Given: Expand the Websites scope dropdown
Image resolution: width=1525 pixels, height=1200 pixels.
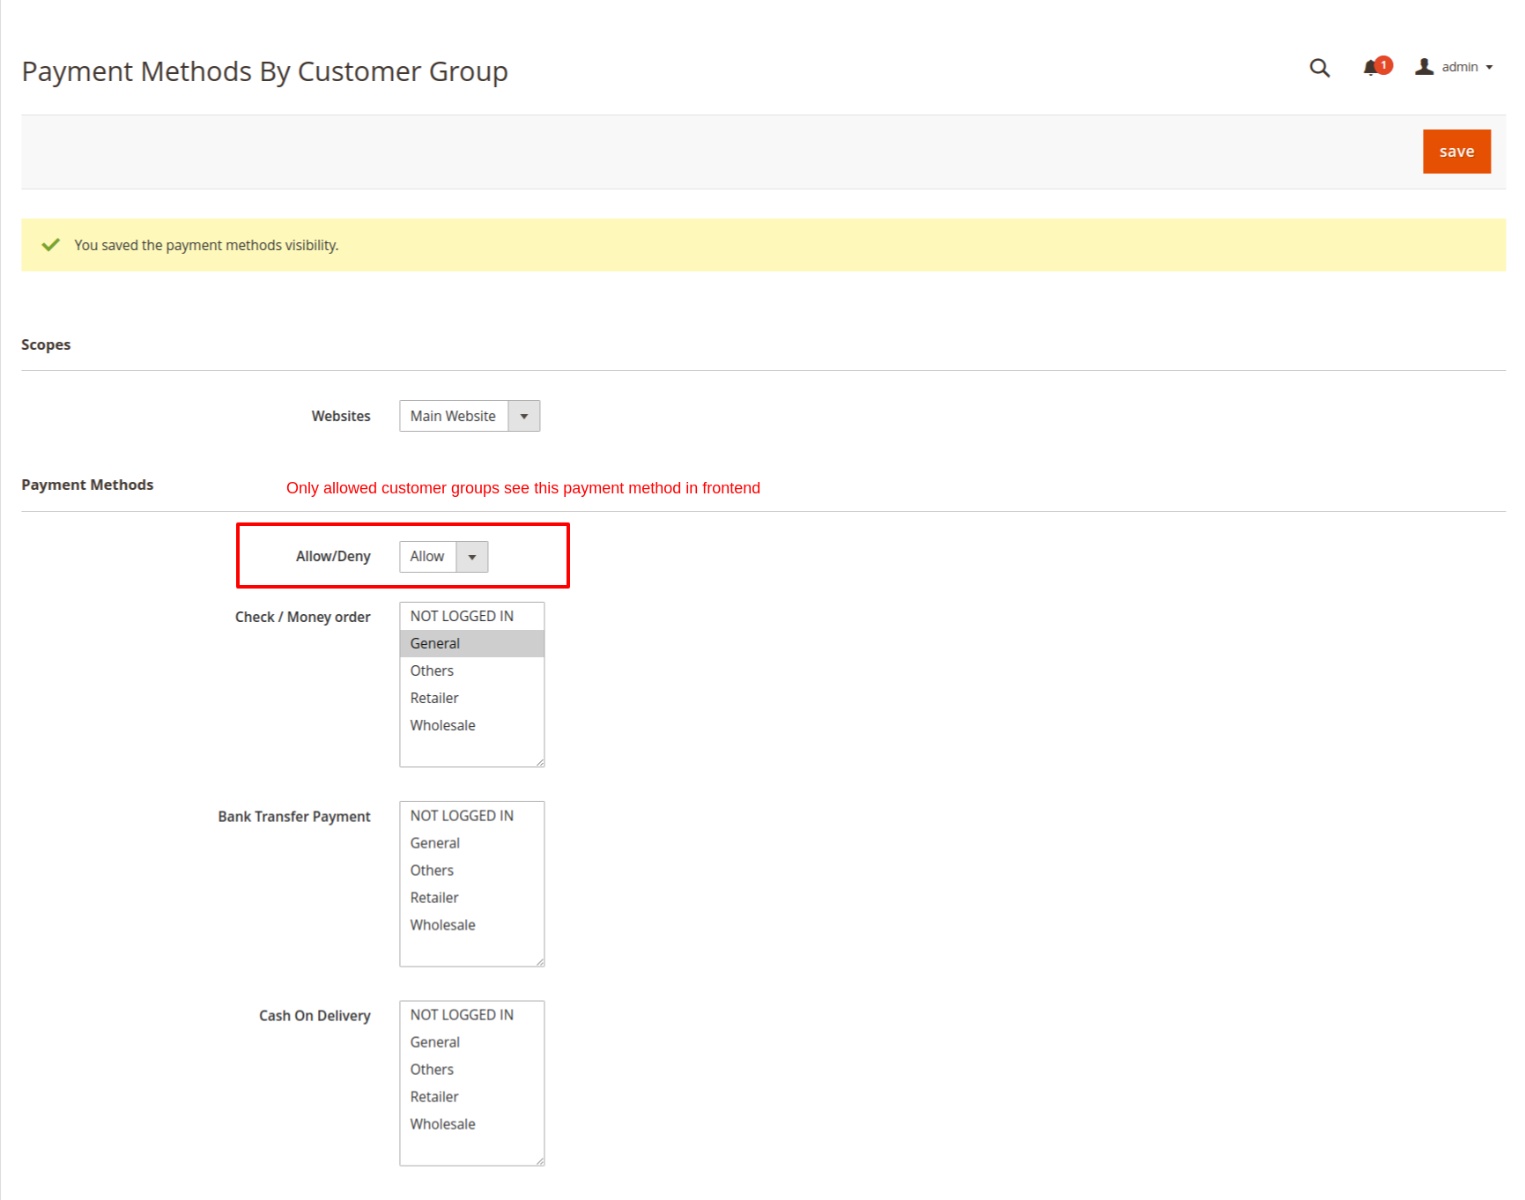Looking at the screenshot, I should point(469,416).
